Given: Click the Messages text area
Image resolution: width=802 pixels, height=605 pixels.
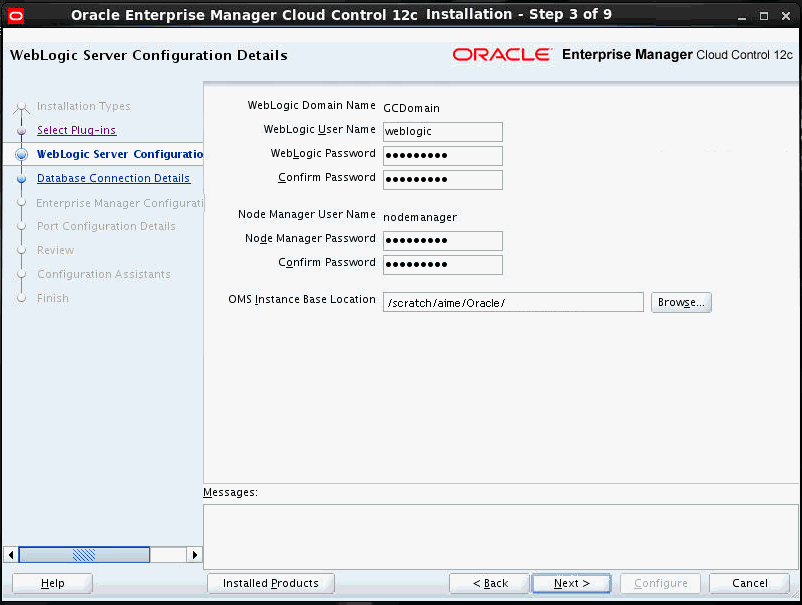Looking at the screenshot, I should click(500, 536).
